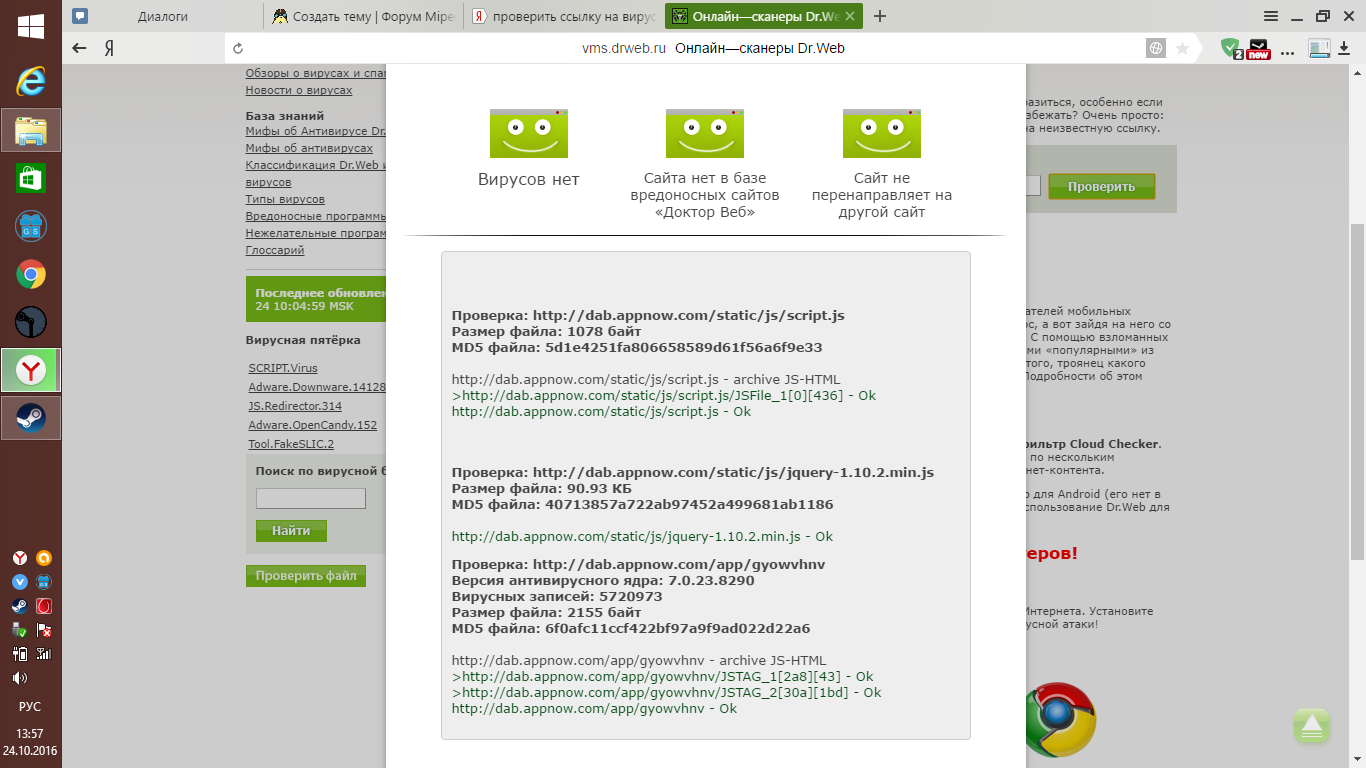This screenshot has width=1366, height=768.
Task: Open the 'Типы вирусов' link
Action: coord(285,199)
